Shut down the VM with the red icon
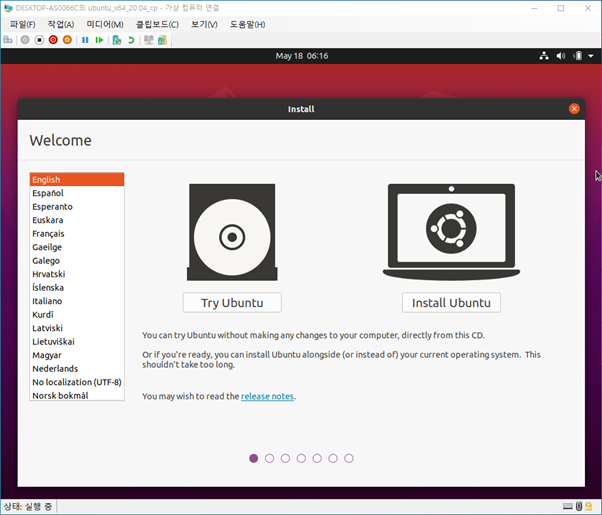This screenshot has width=602, height=515. [x=53, y=40]
